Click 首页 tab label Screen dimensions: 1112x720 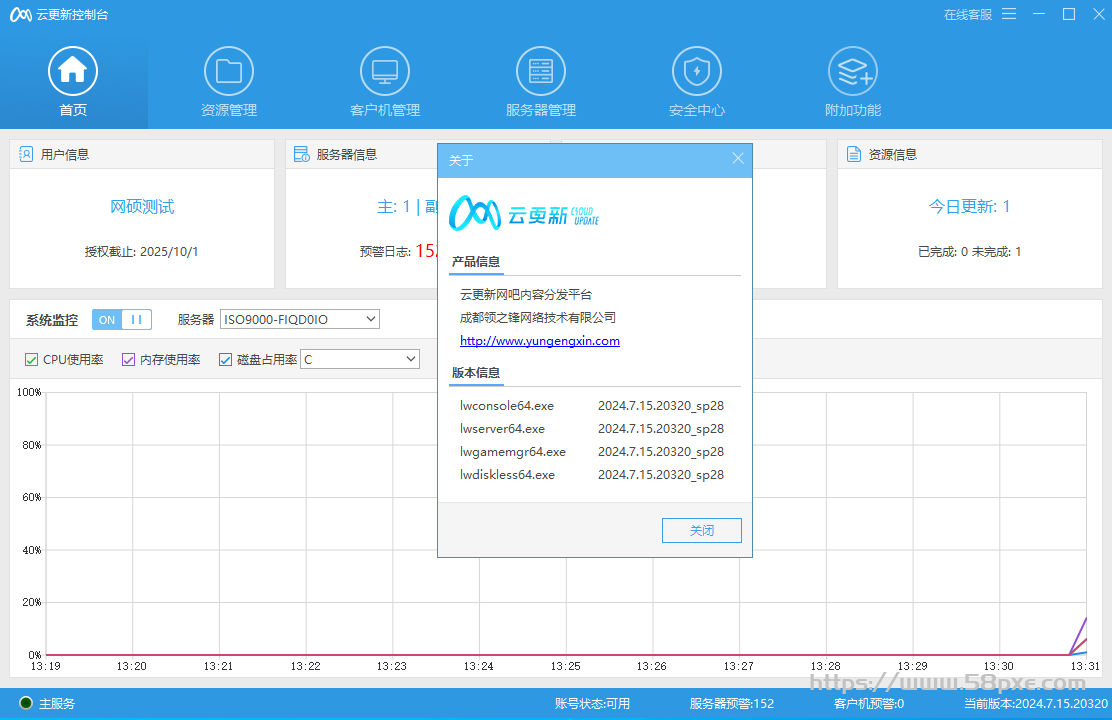(73, 110)
